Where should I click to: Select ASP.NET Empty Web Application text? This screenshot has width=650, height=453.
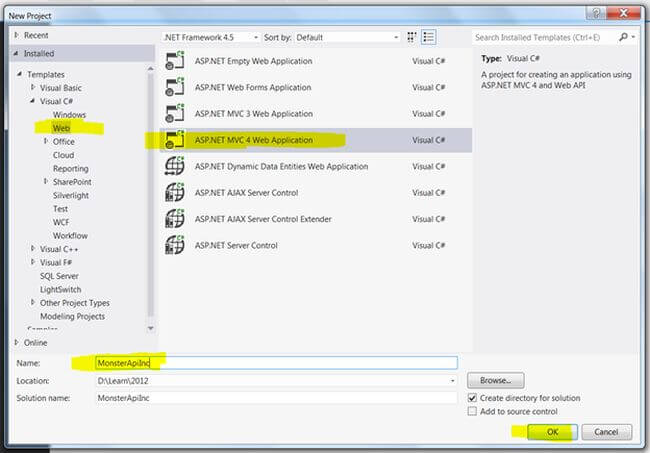click(x=253, y=61)
